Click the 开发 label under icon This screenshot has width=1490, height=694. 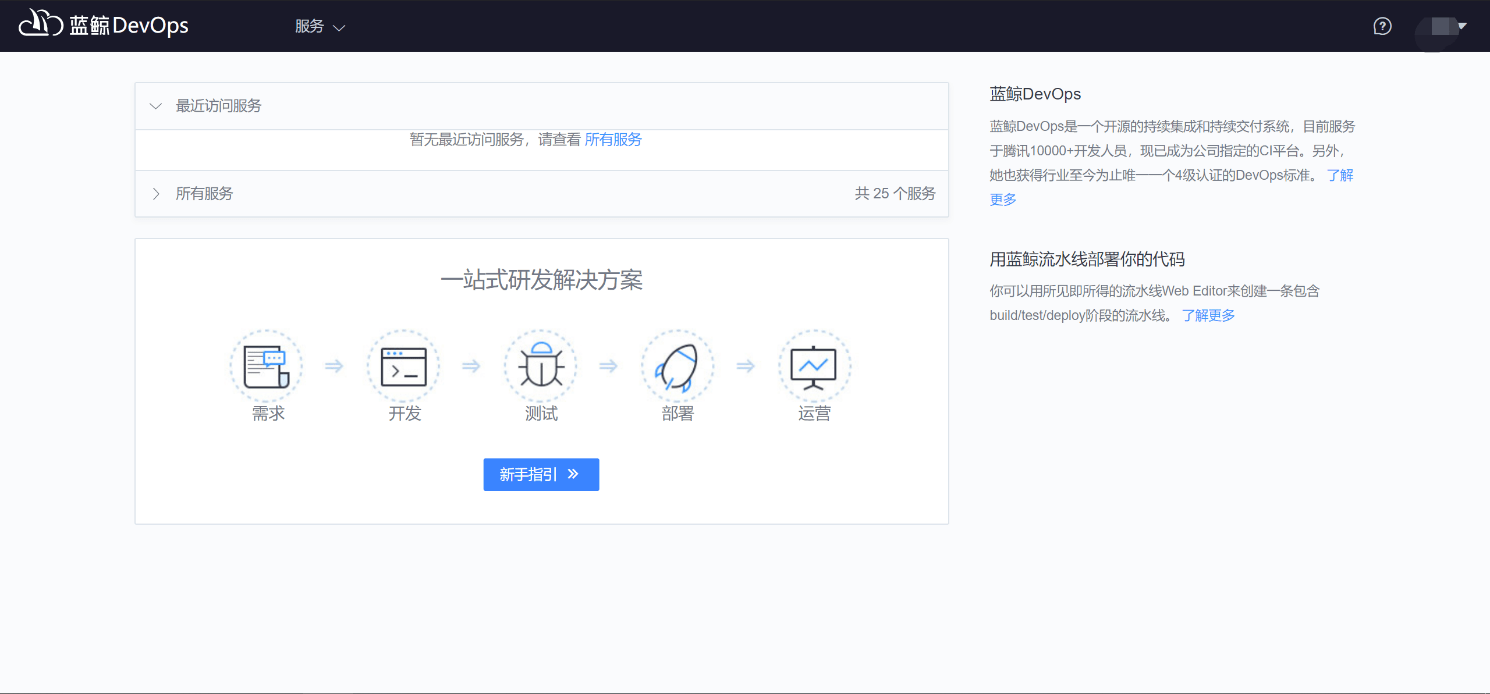405,414
